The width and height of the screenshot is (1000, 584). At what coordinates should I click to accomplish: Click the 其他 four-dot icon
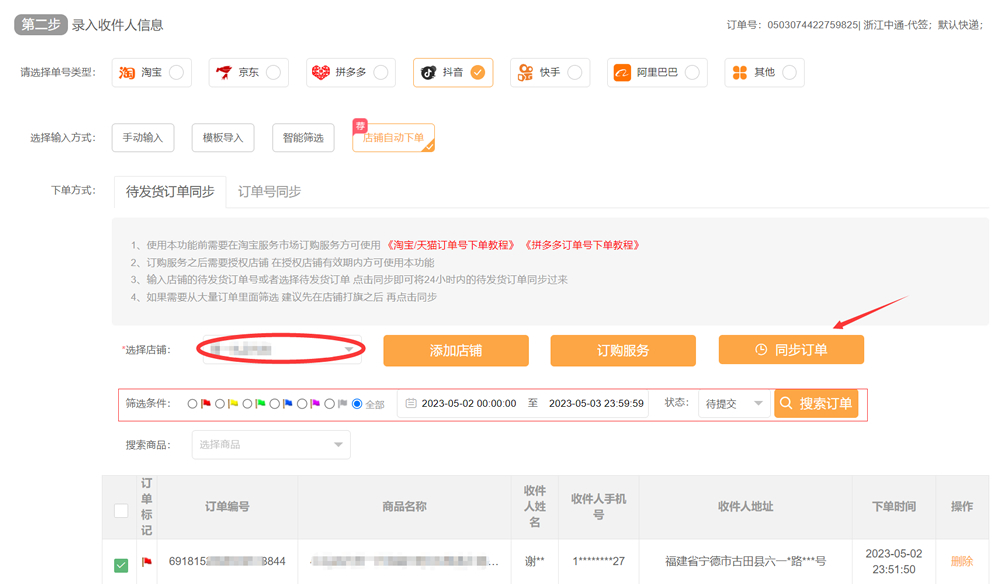pos(740,73)
